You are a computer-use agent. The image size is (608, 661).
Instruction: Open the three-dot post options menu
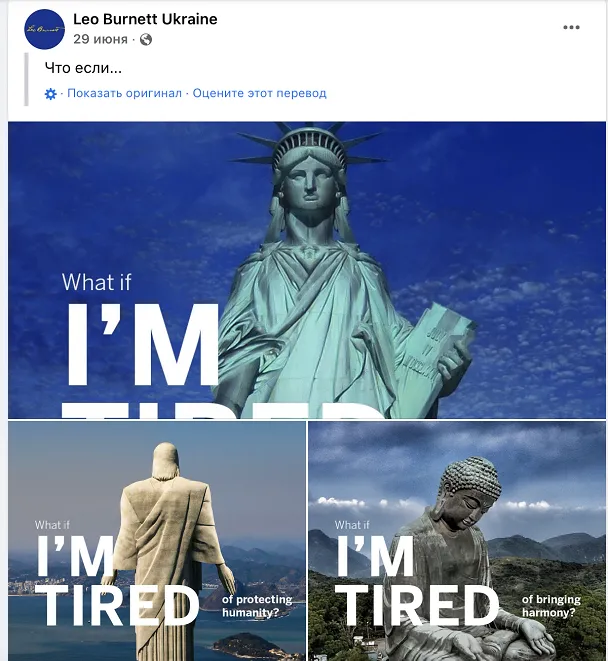pos(571,27)
